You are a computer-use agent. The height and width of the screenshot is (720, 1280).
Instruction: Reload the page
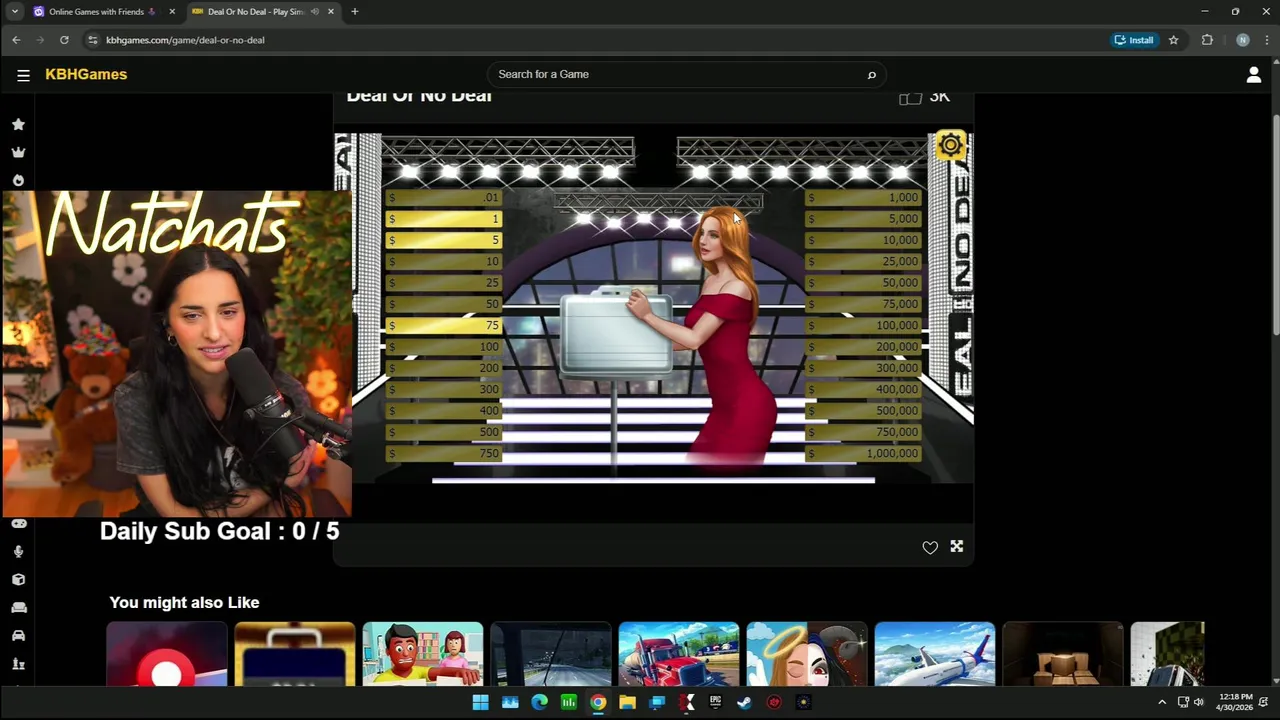coord(64,40)
